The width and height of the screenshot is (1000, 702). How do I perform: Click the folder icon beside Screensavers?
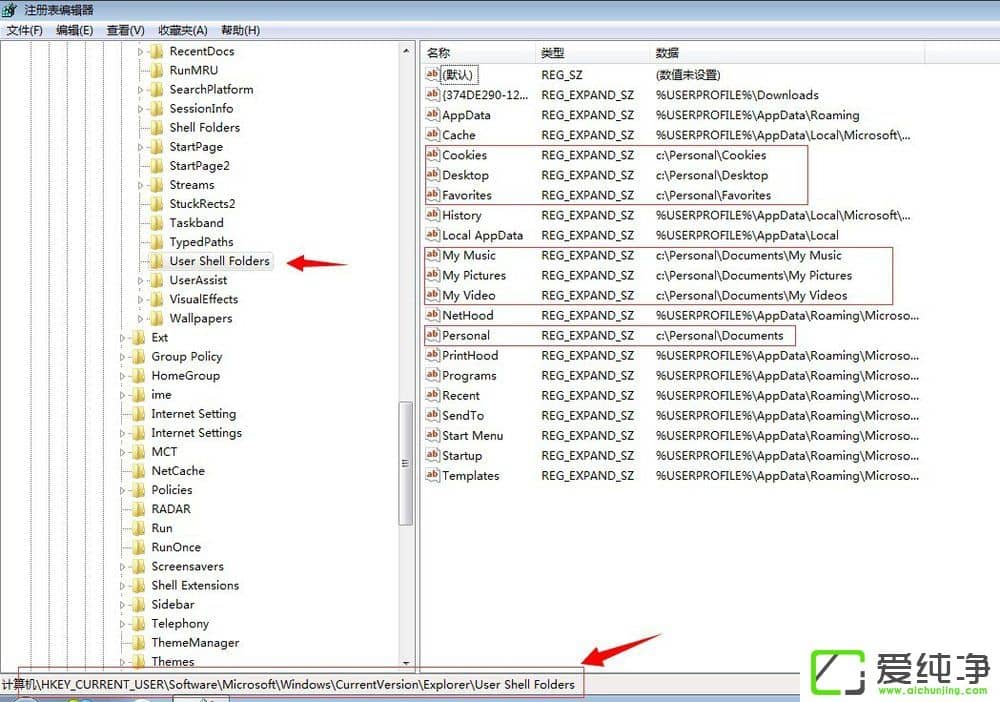tap(138, 566)
